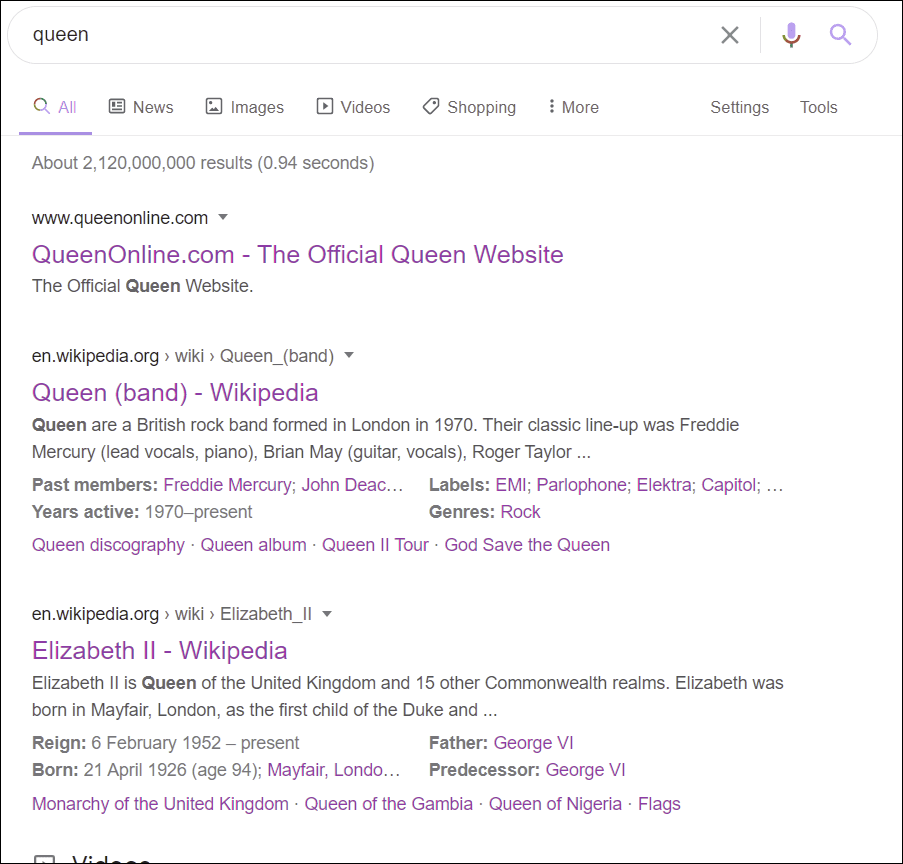903x864 pixels.
Task: Open the Queen (band) - Wikipedia result
Action: point(175,392)
